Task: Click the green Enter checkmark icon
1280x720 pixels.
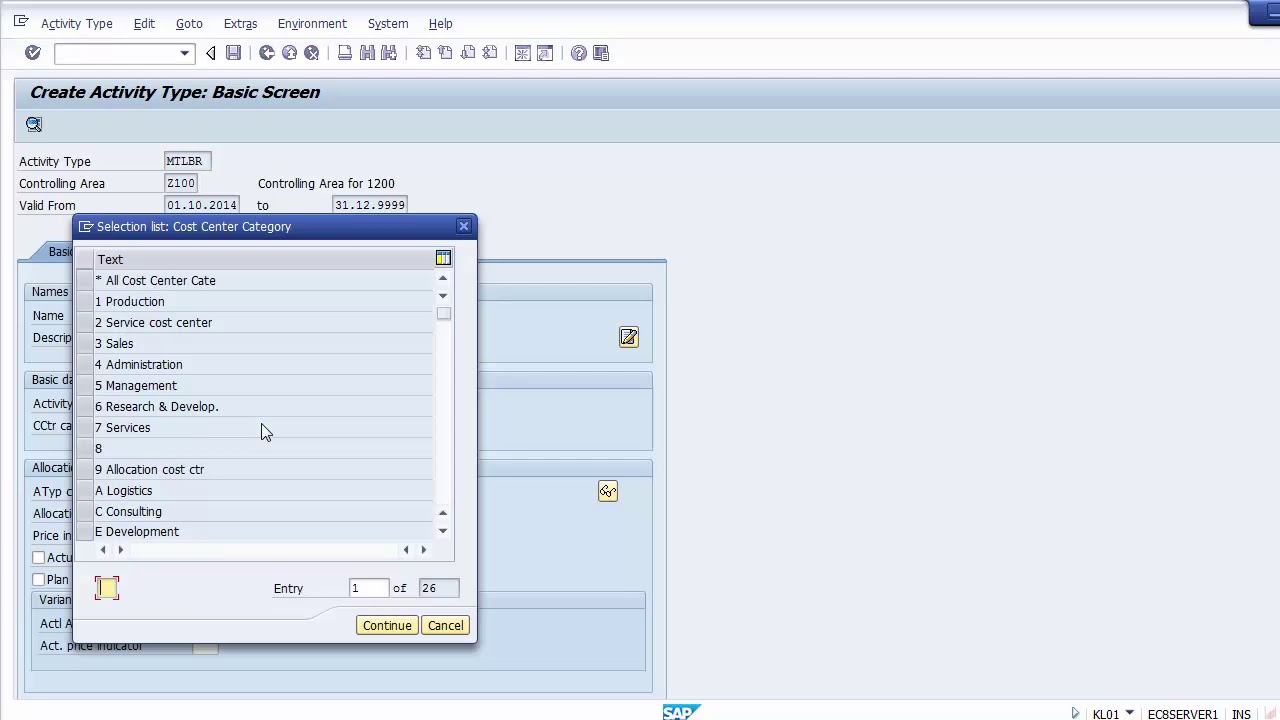Action: 33,53
